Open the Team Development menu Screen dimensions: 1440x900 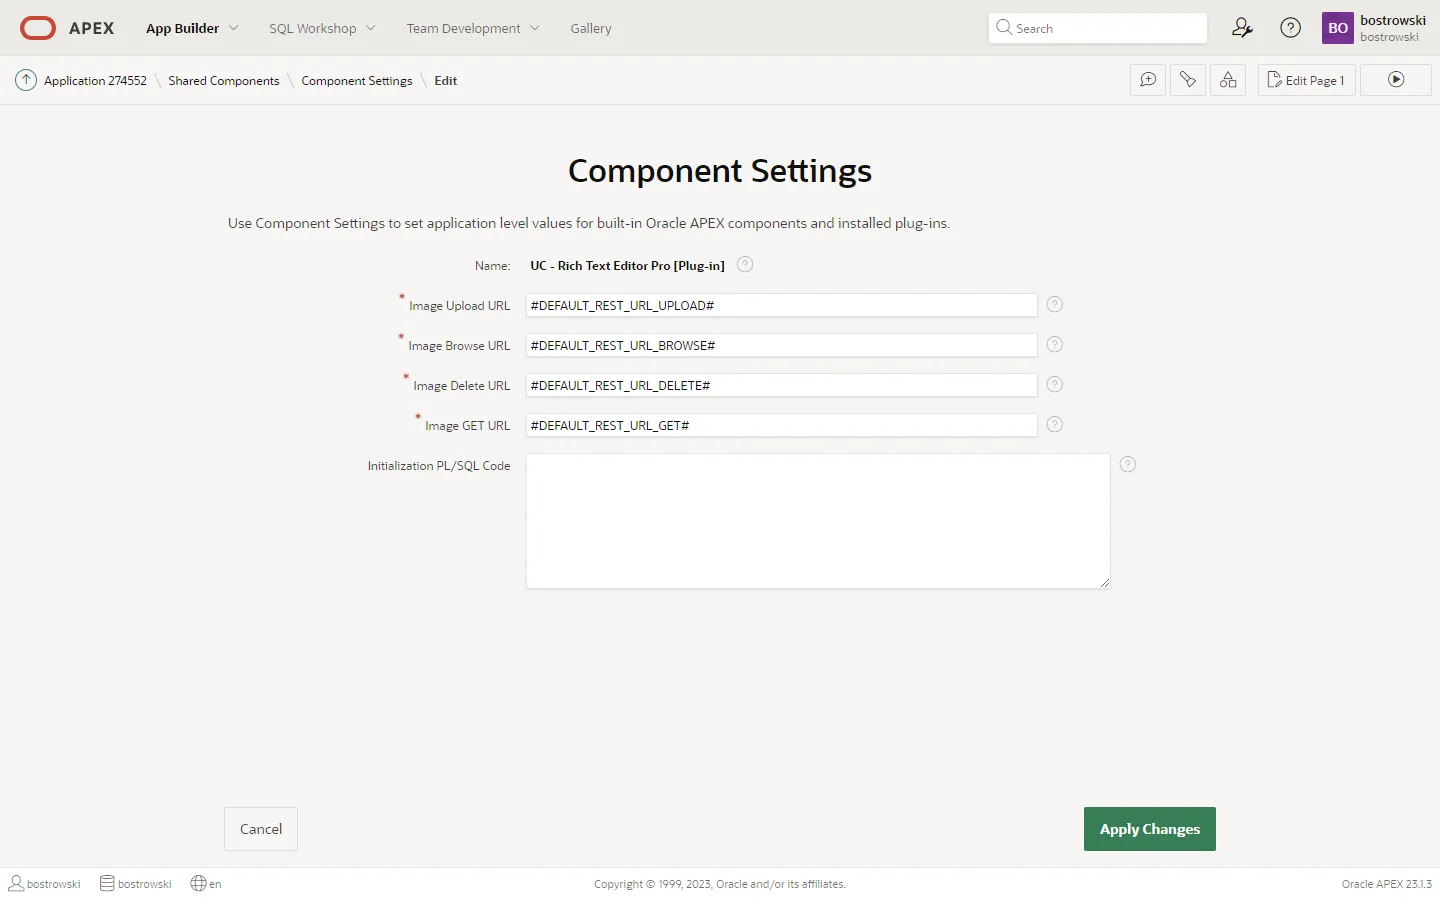coord(463,28)
